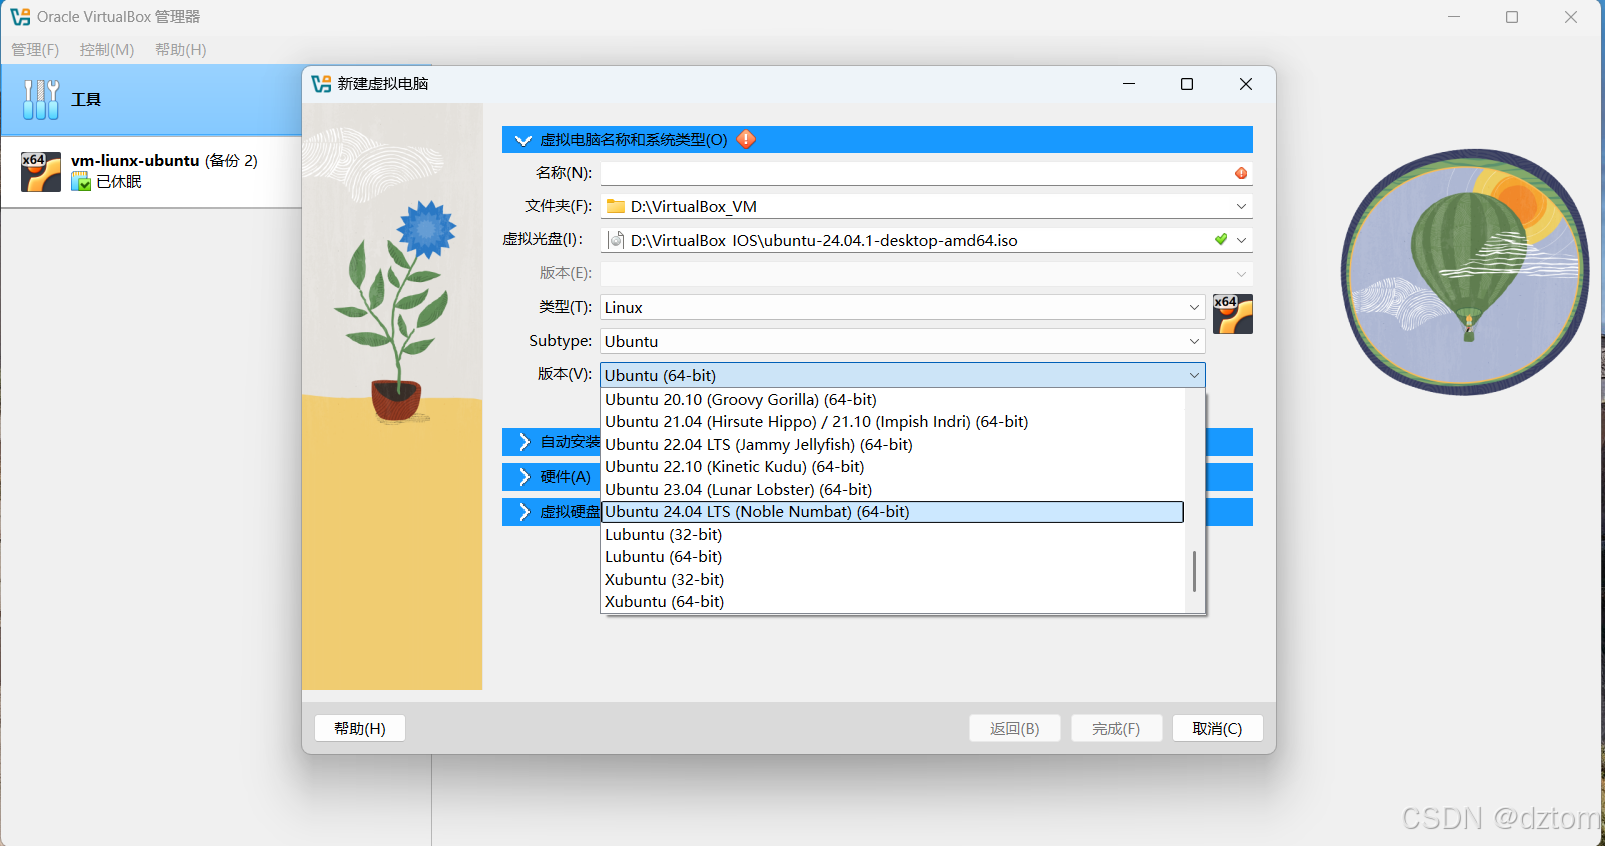This screenshot has height=846, width=1605.
Task: Click the error indicator inside the 名称 field
Action: [1241, 173]
